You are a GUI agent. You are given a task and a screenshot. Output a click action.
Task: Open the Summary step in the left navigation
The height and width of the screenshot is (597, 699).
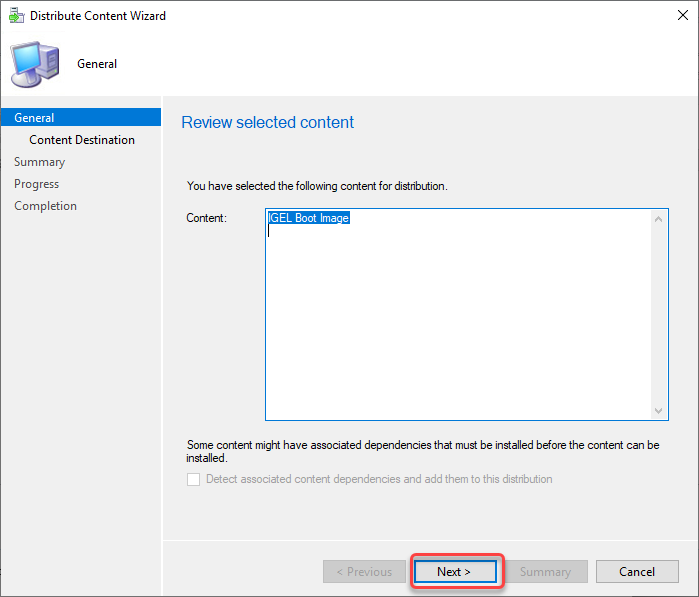(x=39, y=162)
